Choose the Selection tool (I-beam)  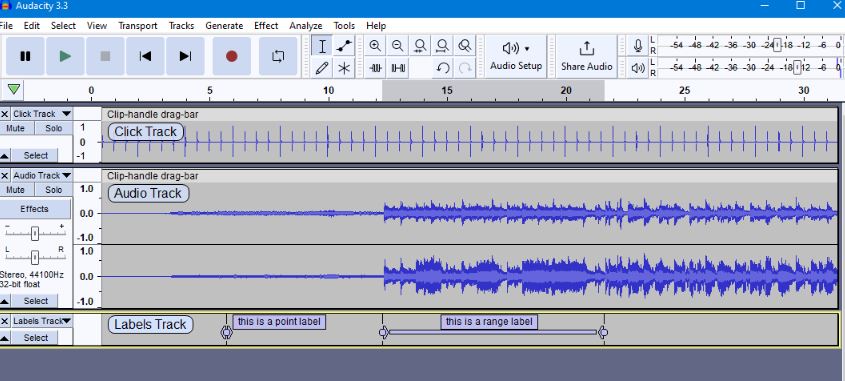pyautogui.click(x=322, y=46)
